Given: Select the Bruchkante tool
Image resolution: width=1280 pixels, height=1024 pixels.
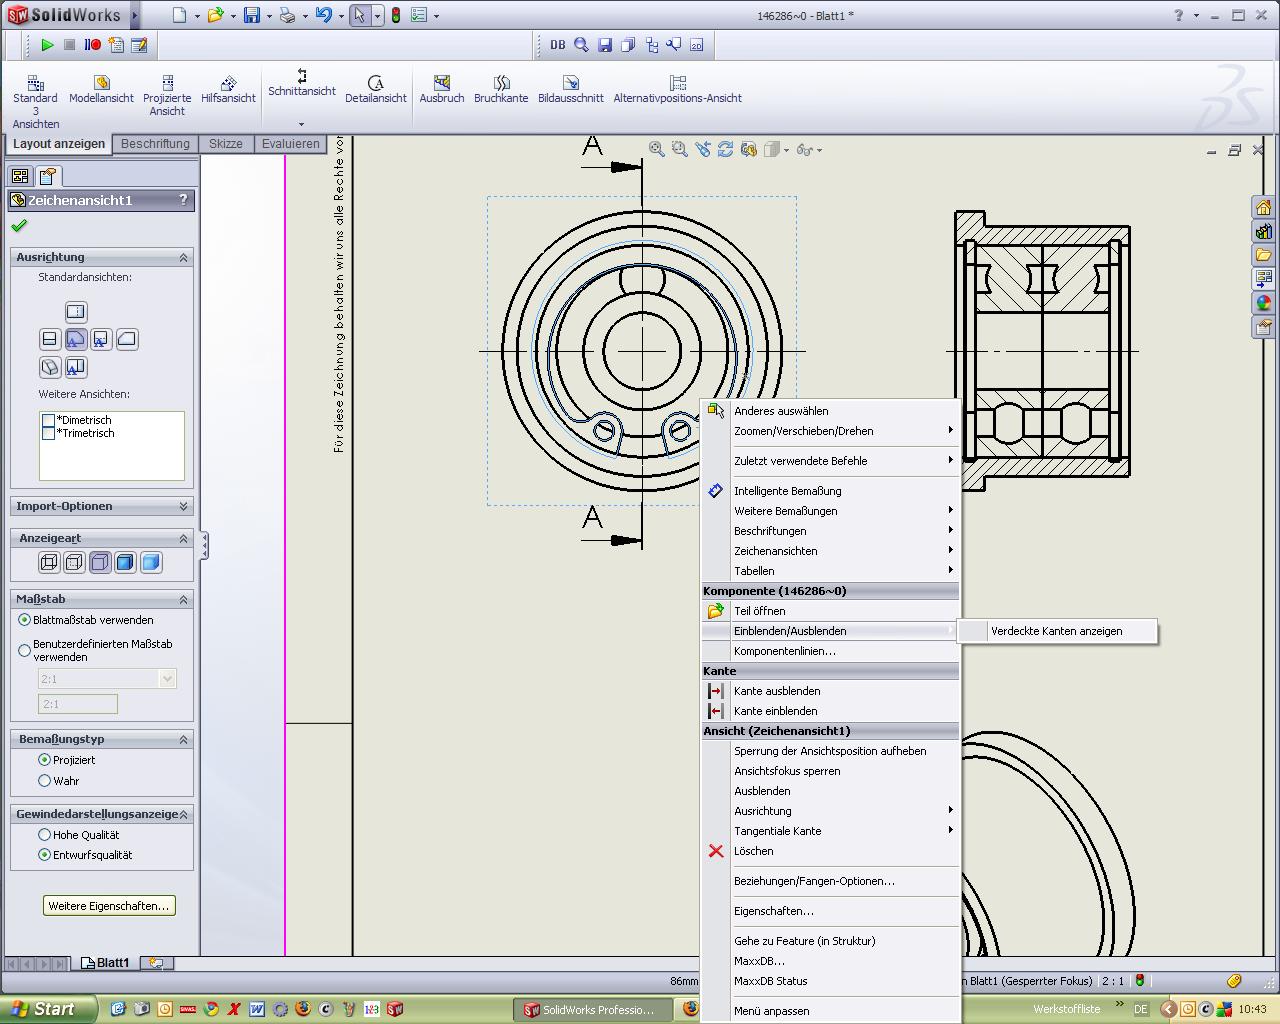Looking at the screenshot, I should (501, 89).
